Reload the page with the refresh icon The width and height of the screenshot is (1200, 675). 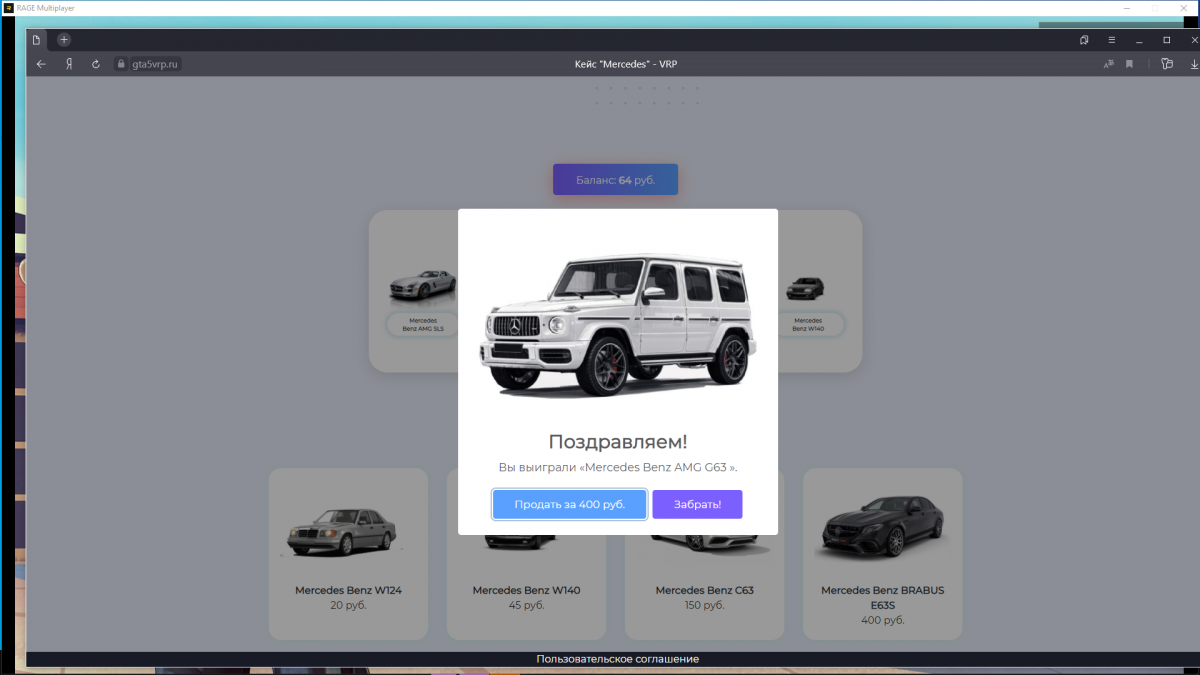[x=96, y=64]
